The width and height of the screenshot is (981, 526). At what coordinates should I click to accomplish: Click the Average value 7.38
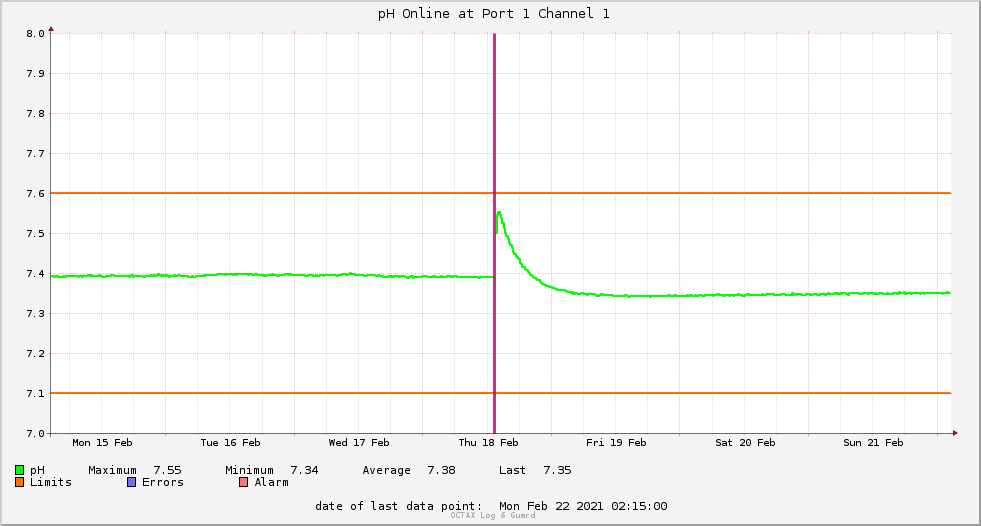[441, 470]
